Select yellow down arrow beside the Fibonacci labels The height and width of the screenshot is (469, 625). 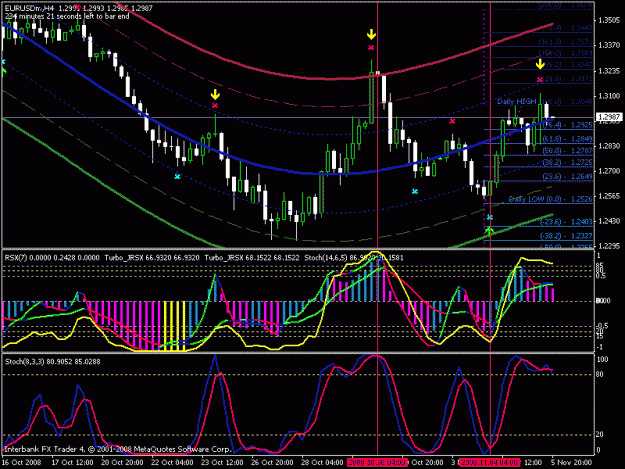pyautogui.click(x=540, y=64)
